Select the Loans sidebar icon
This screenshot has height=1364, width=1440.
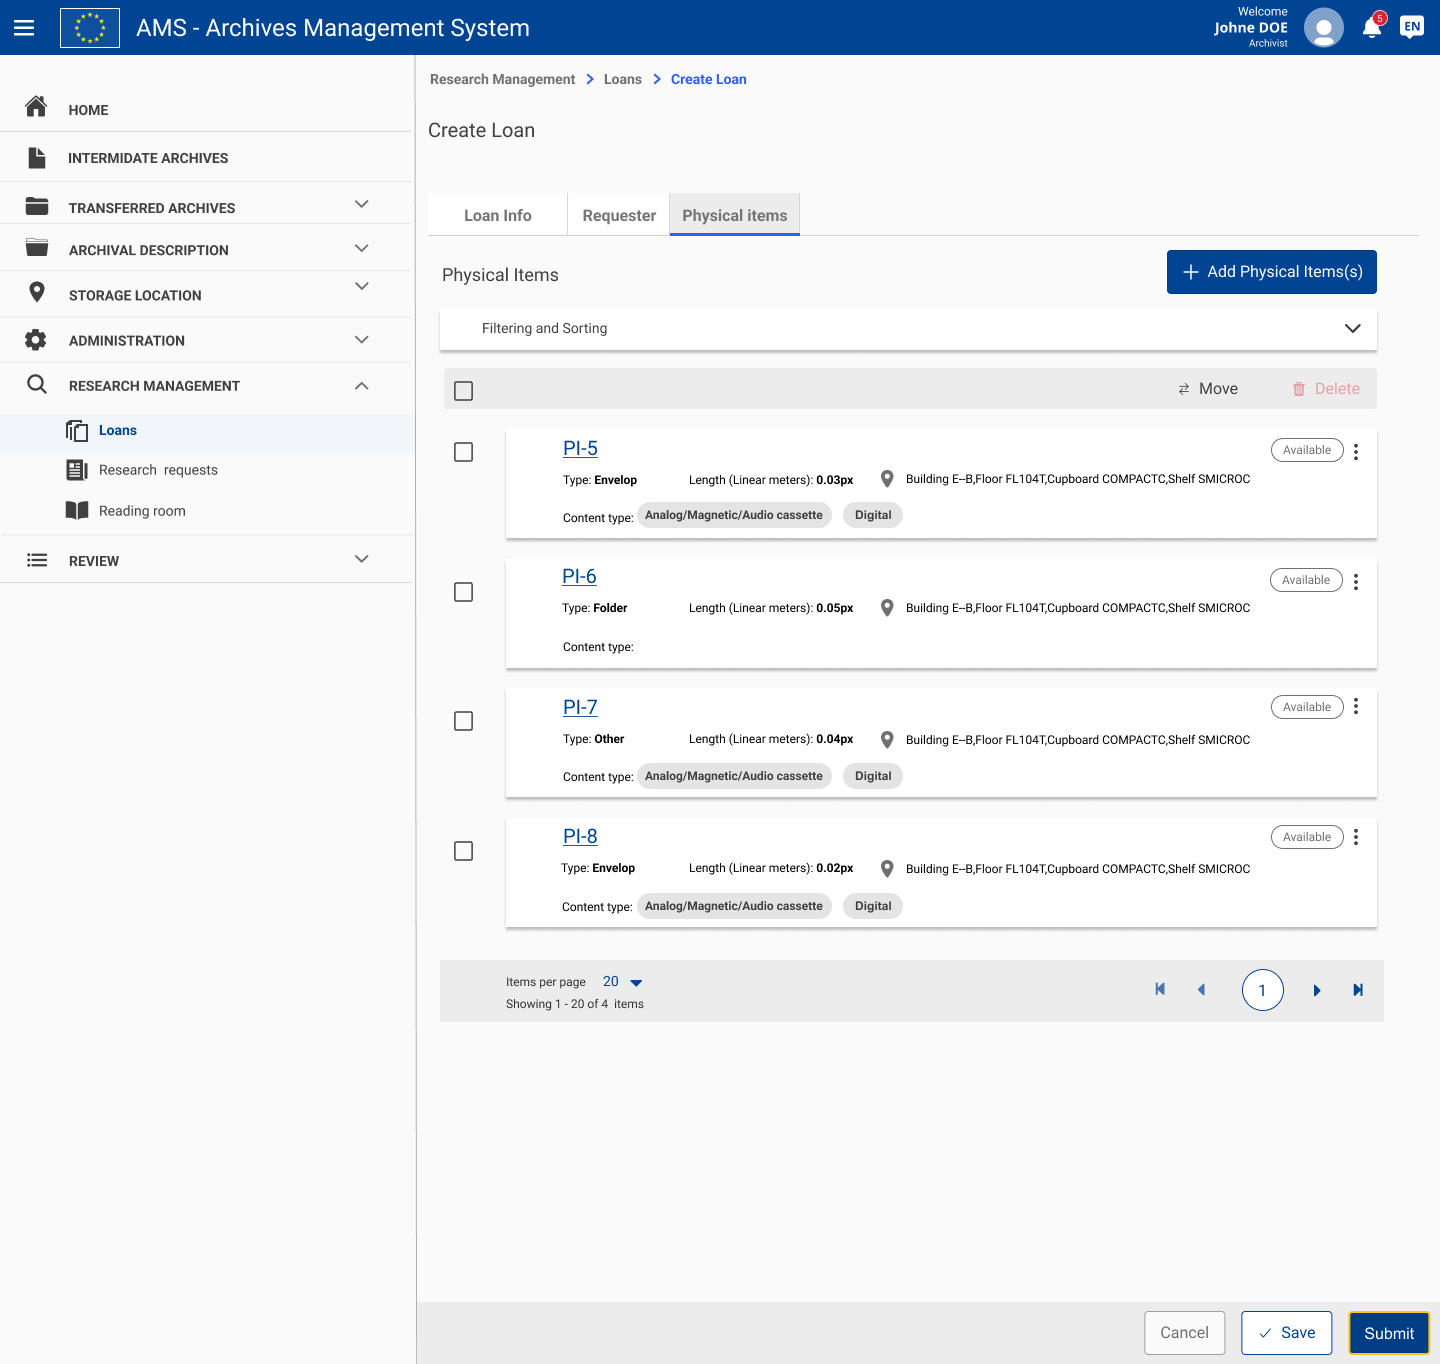pos(77,430)
